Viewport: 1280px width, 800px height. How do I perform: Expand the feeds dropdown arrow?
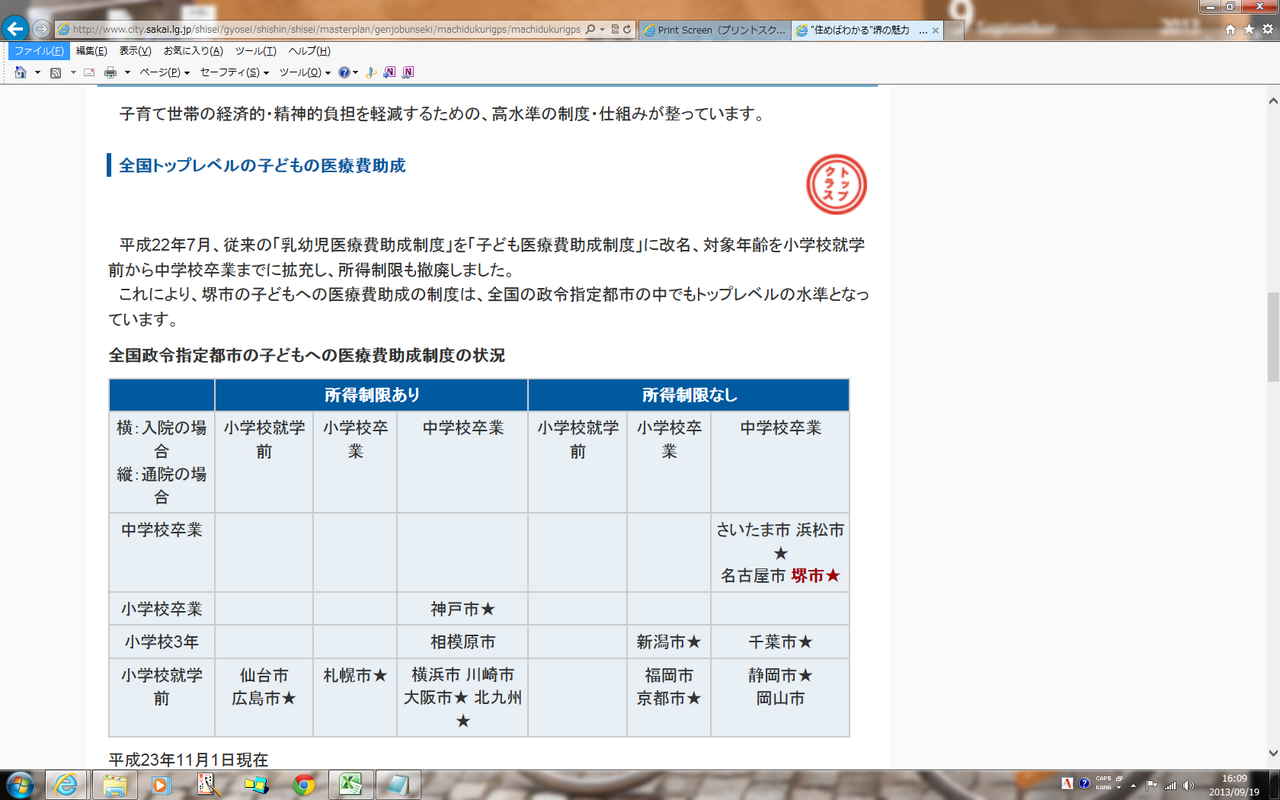pos(73,72)
